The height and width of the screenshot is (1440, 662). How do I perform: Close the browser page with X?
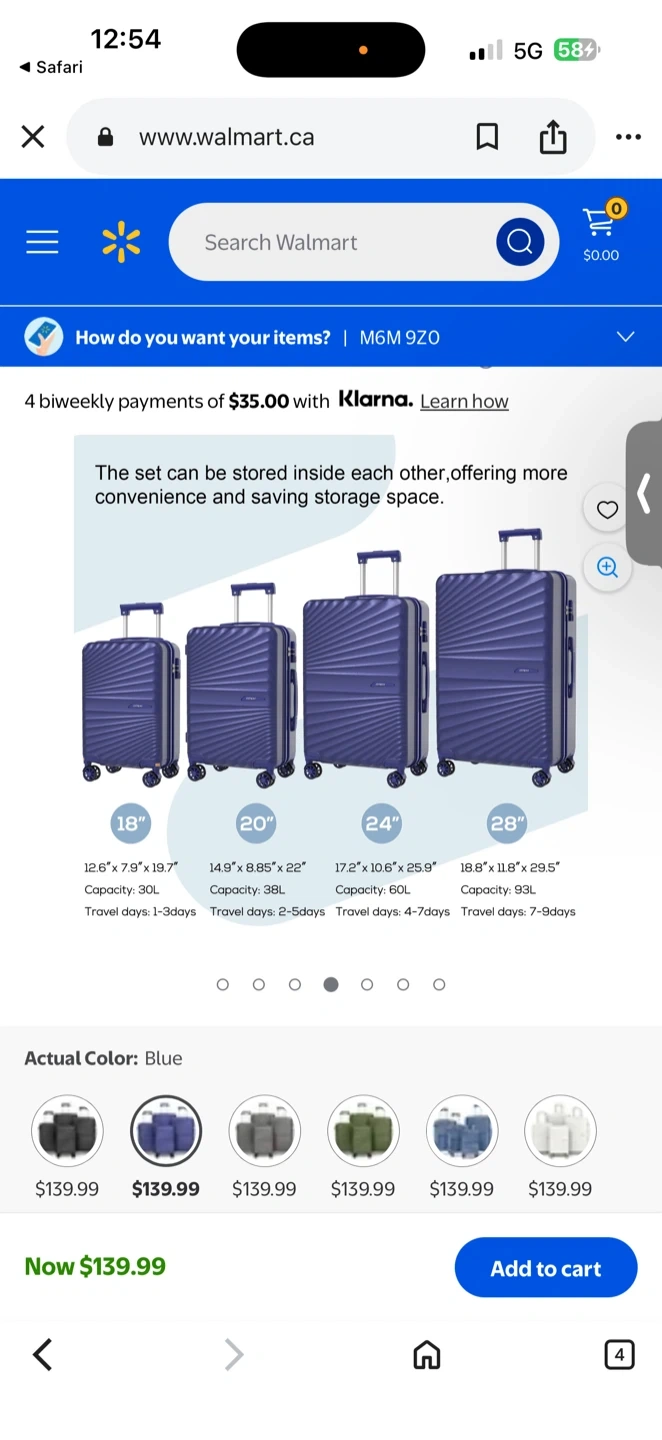(33, 137)
